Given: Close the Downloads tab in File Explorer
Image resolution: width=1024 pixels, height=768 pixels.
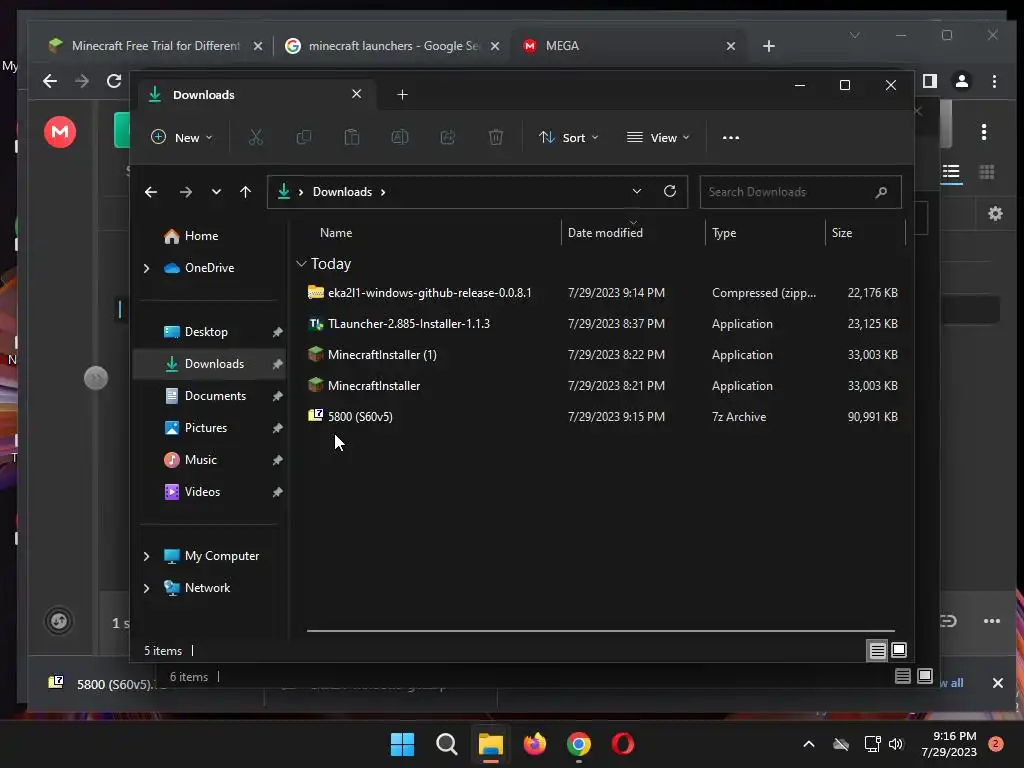Looking at the screenshot, I should pyautogui.click(x=357, y=94).
